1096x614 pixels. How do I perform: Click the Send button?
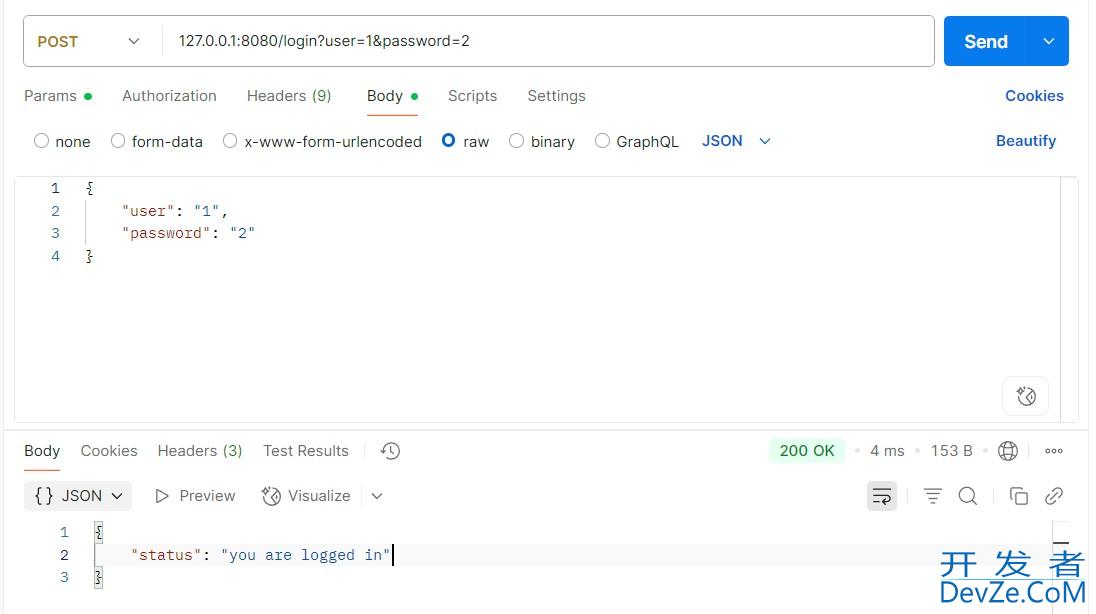point(985,41)
